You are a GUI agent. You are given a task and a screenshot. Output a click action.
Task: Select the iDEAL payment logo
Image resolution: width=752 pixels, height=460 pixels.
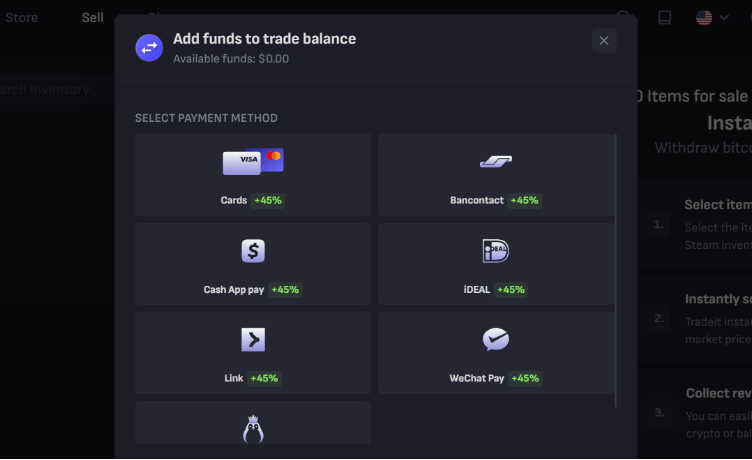pyautogui.click(x=495, y=250)
